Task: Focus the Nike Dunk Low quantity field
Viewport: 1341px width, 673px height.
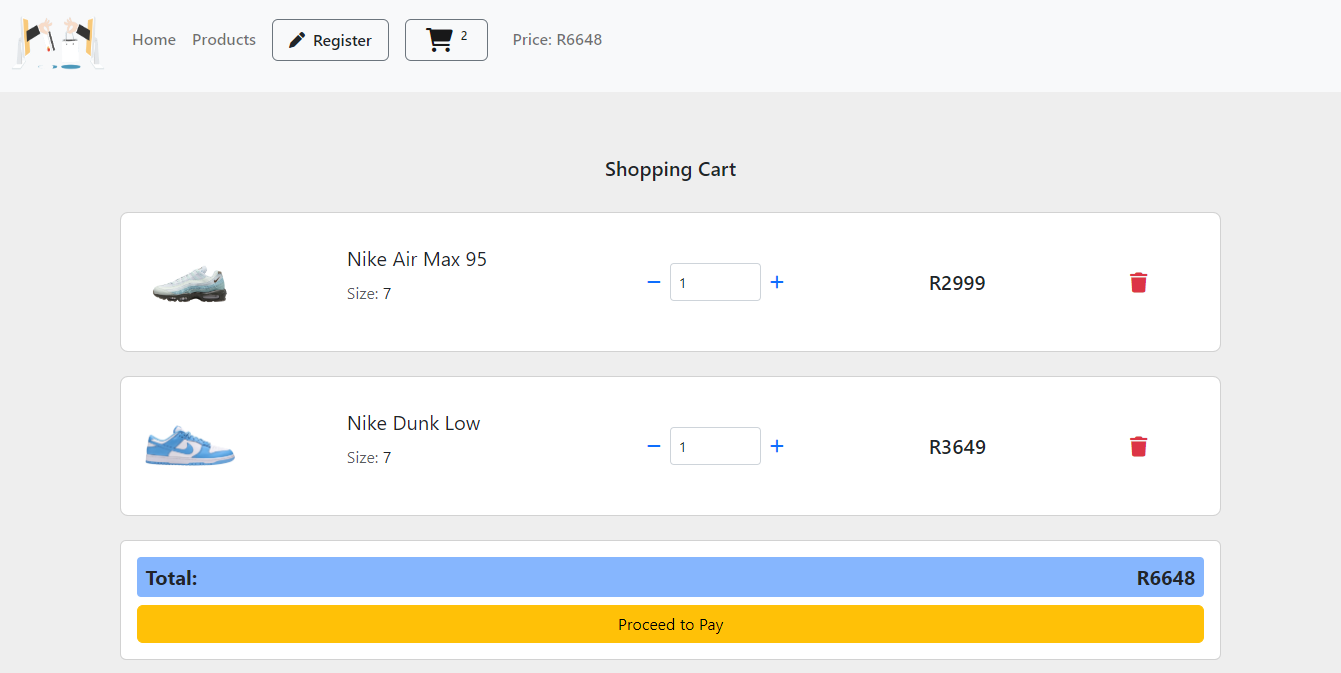Action: (715, 446)
